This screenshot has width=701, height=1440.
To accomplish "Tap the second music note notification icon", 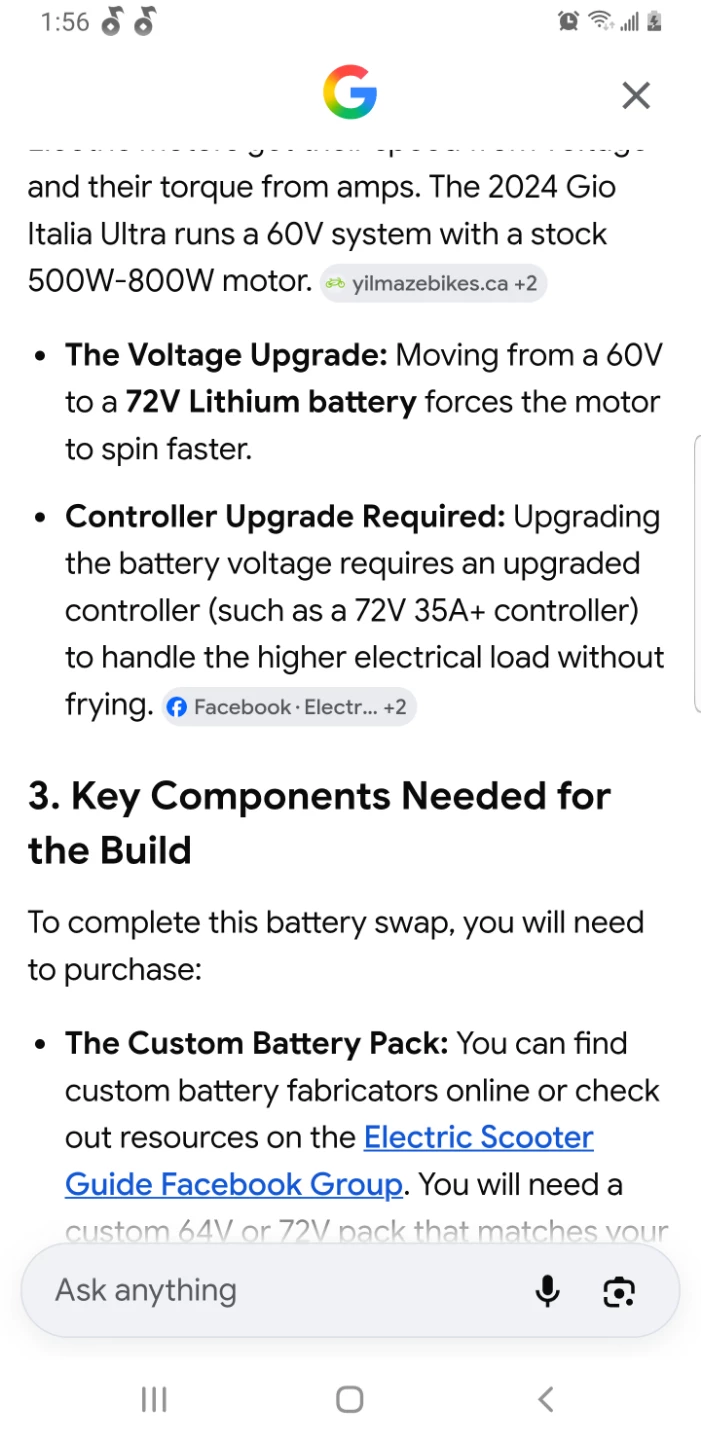I will click(145, 21).
